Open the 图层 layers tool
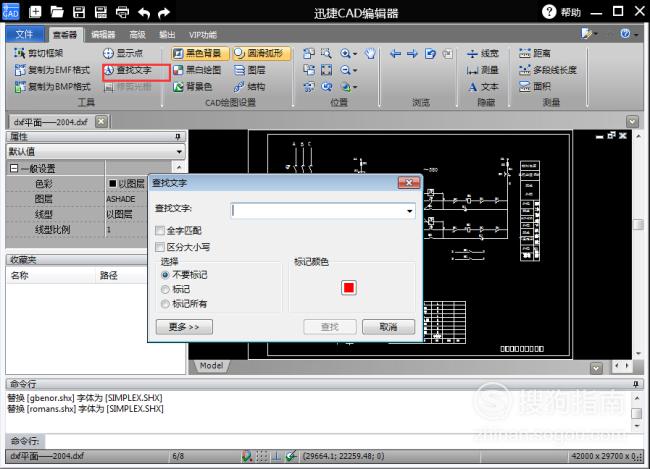 click(250, 70)
